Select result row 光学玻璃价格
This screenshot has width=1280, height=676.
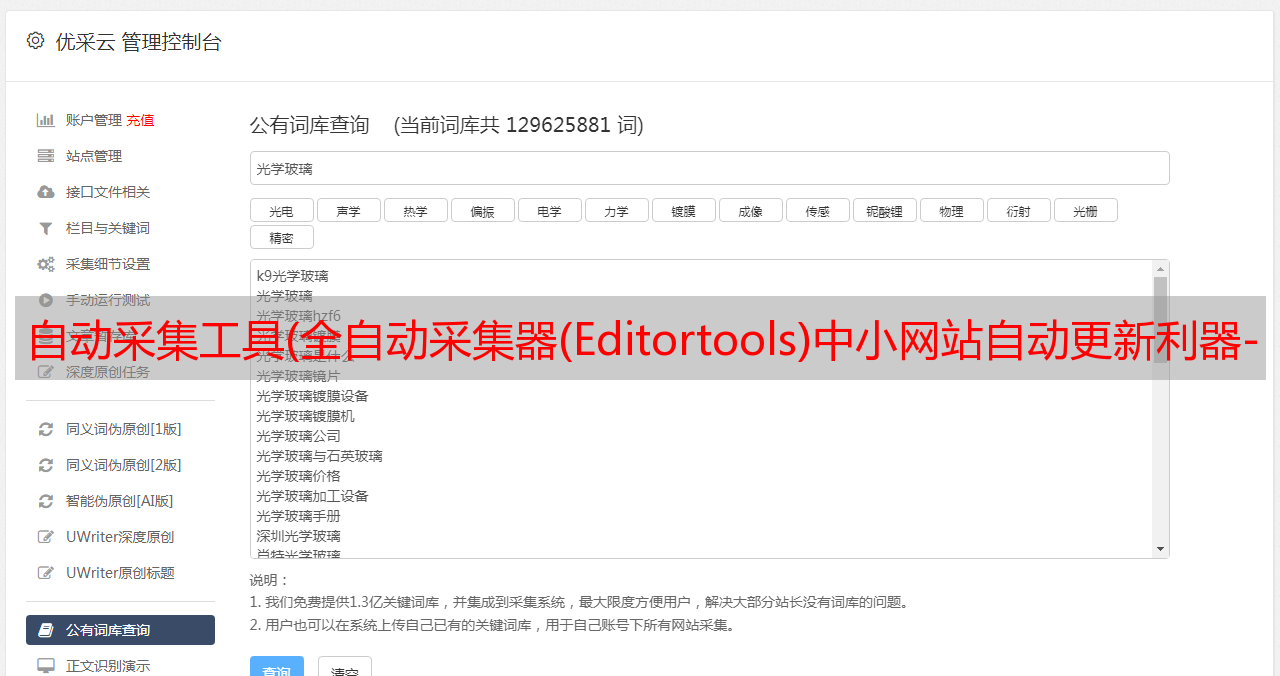click(298, 476)
